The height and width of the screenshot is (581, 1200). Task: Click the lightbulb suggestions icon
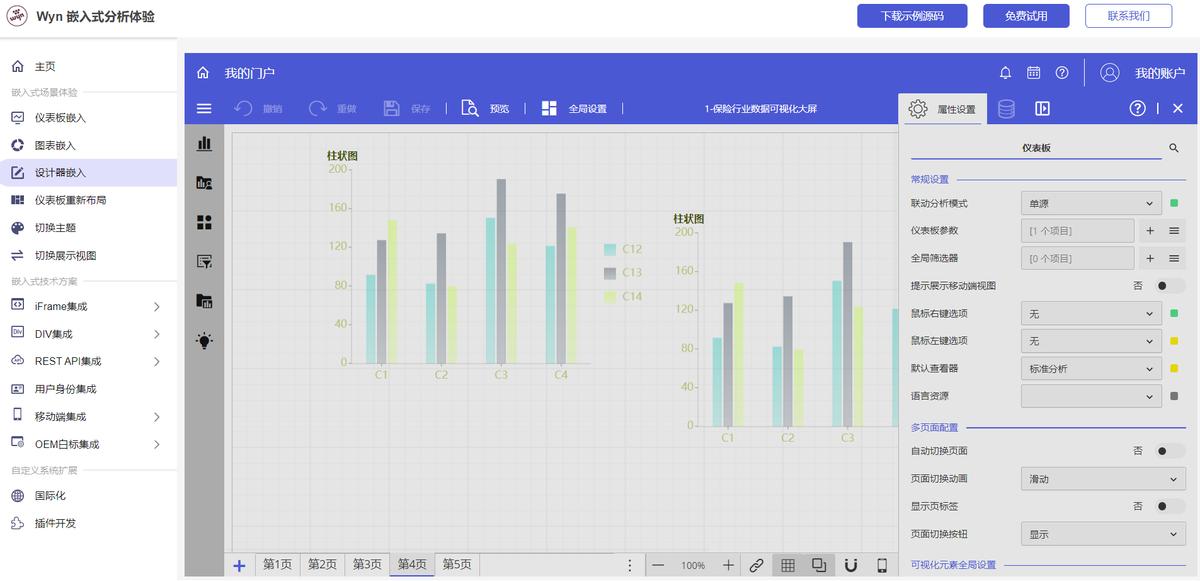203,339
